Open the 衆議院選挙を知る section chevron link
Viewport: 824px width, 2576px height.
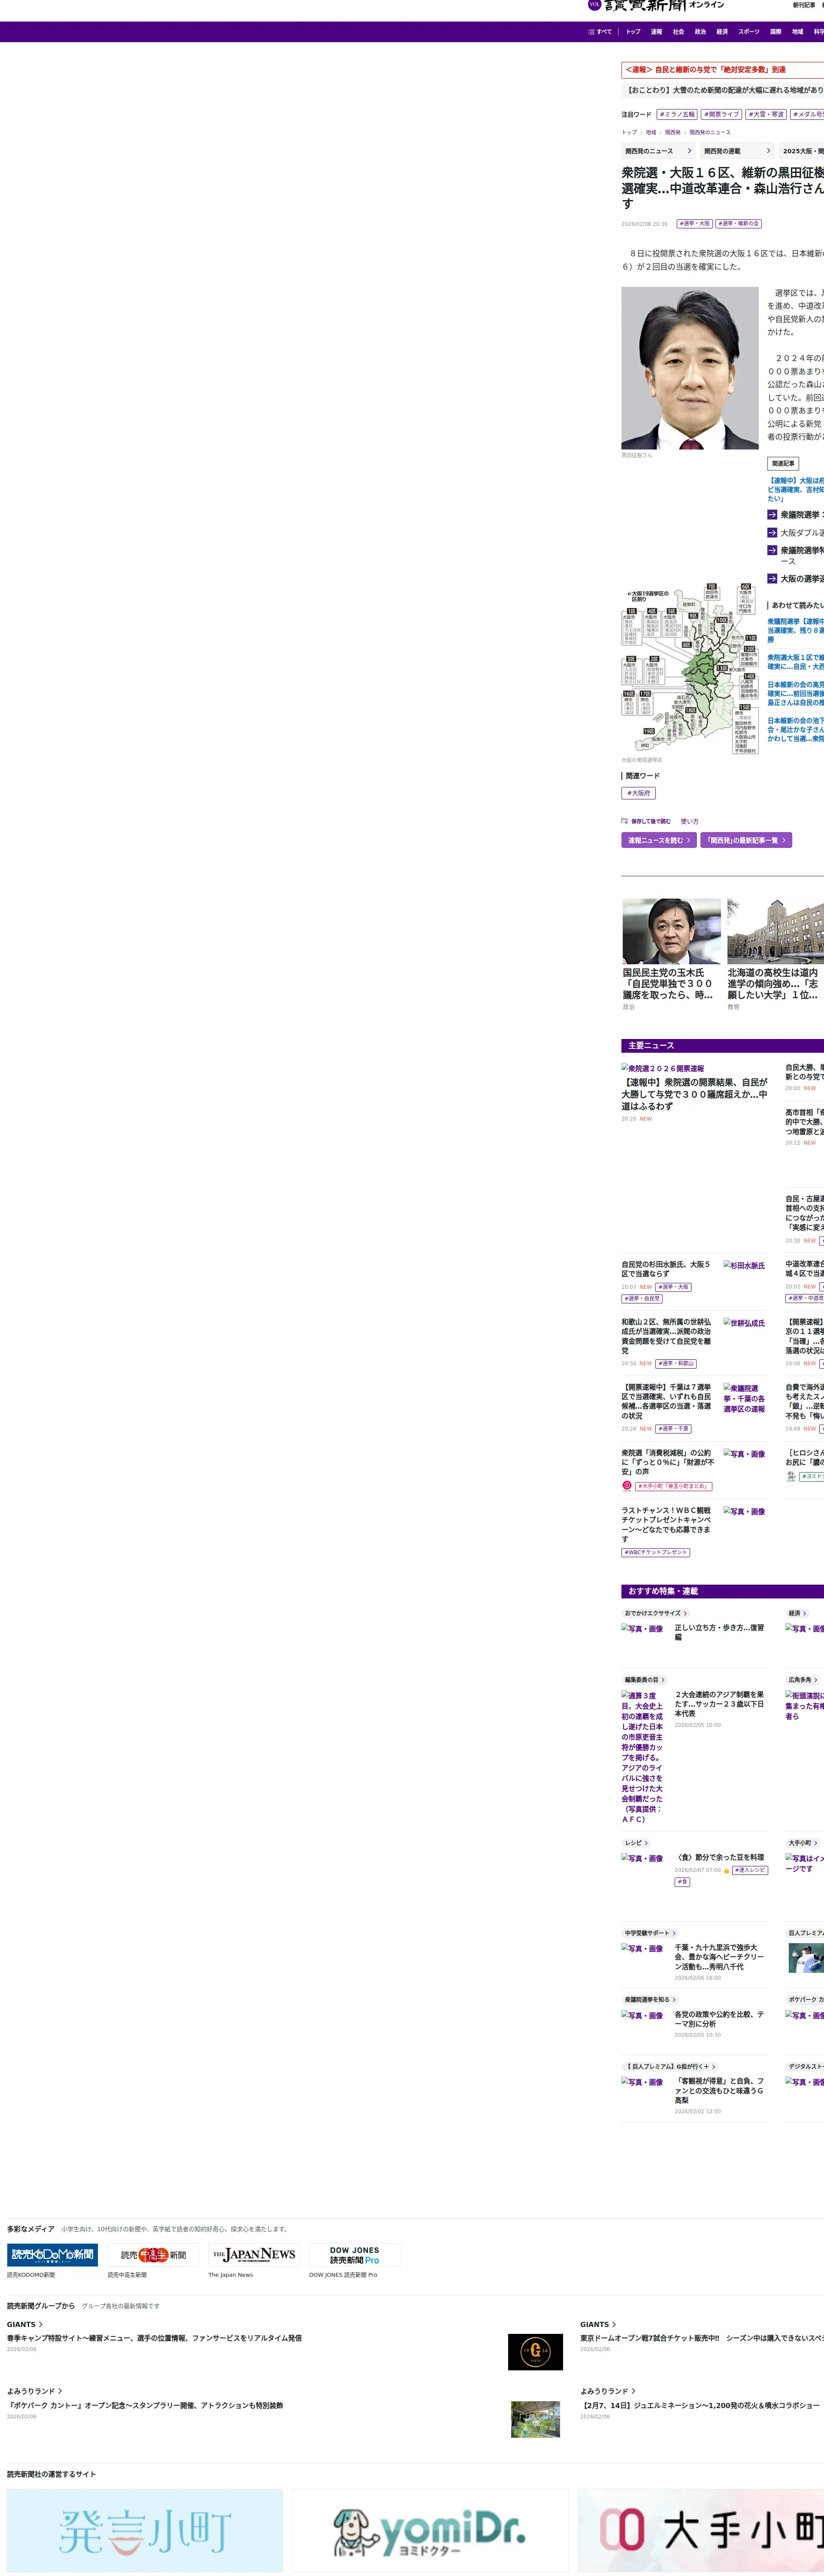[x=650, y=2000]
